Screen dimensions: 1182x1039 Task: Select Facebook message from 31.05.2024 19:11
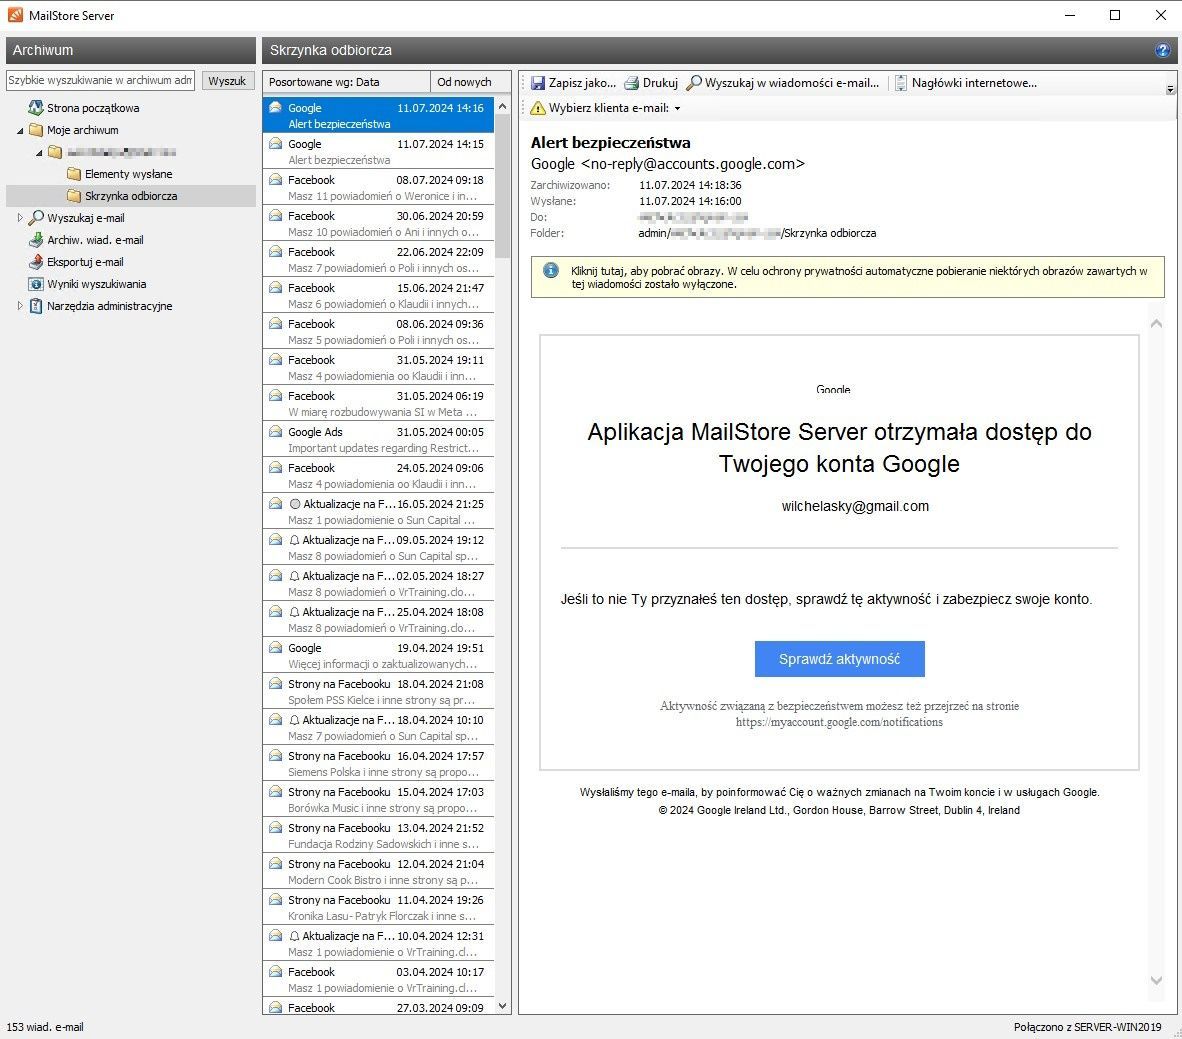click(x=378, y=368)
